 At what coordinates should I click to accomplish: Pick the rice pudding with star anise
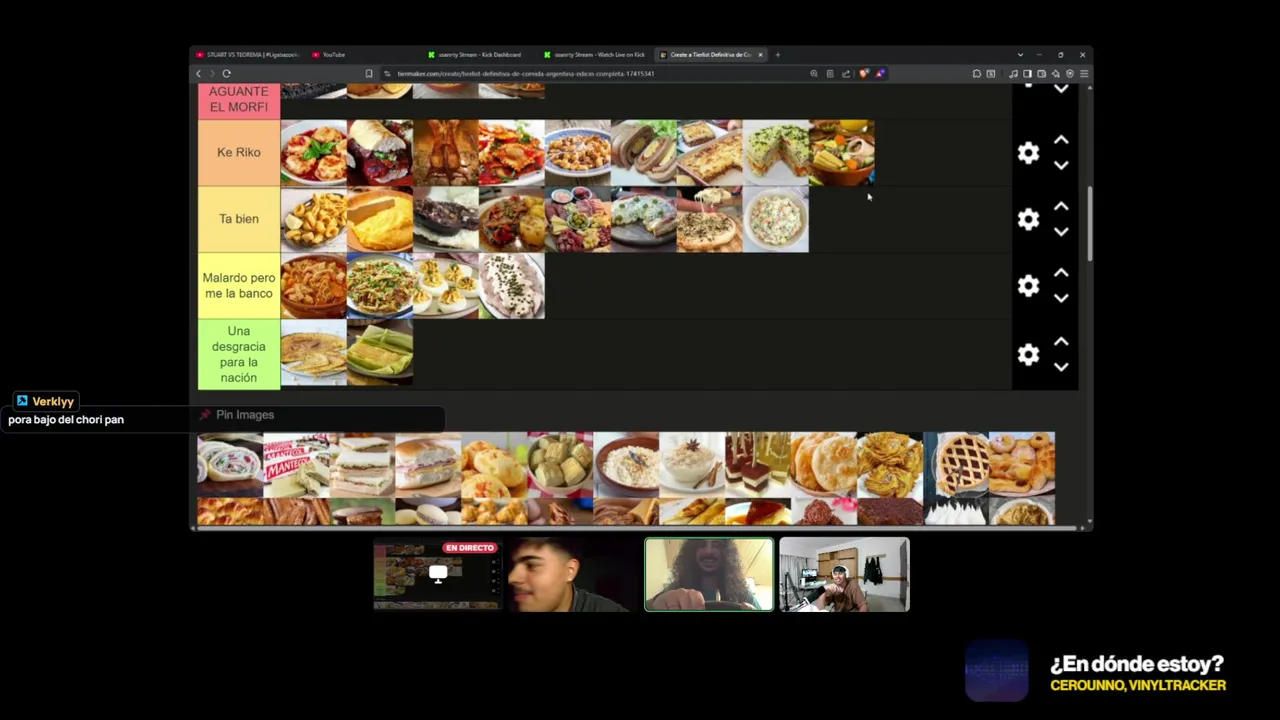click(692, 464)
